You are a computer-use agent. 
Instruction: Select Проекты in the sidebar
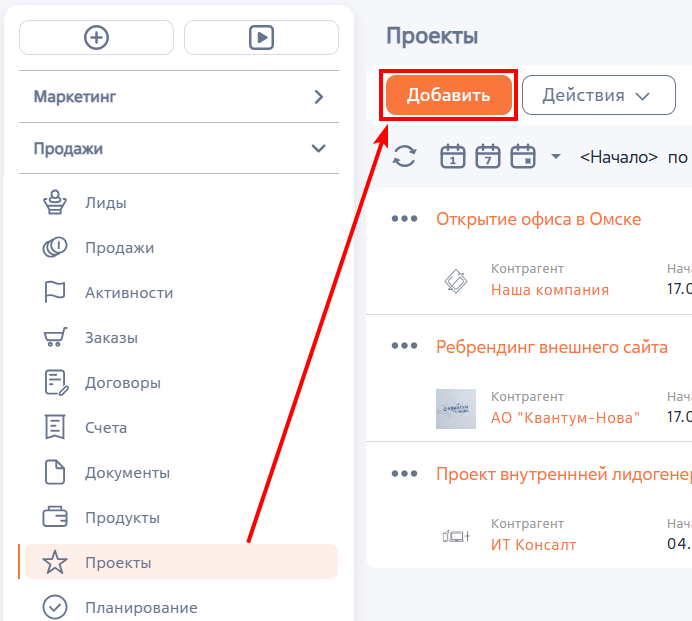[181, 562]
